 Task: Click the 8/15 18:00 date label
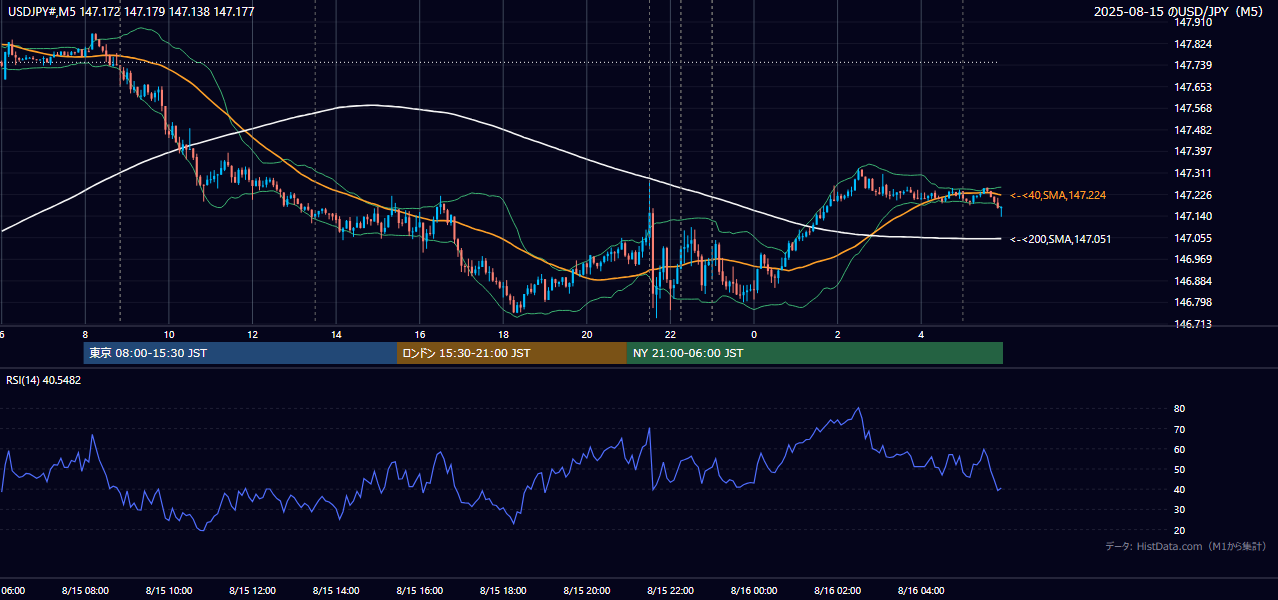(503, 590)
